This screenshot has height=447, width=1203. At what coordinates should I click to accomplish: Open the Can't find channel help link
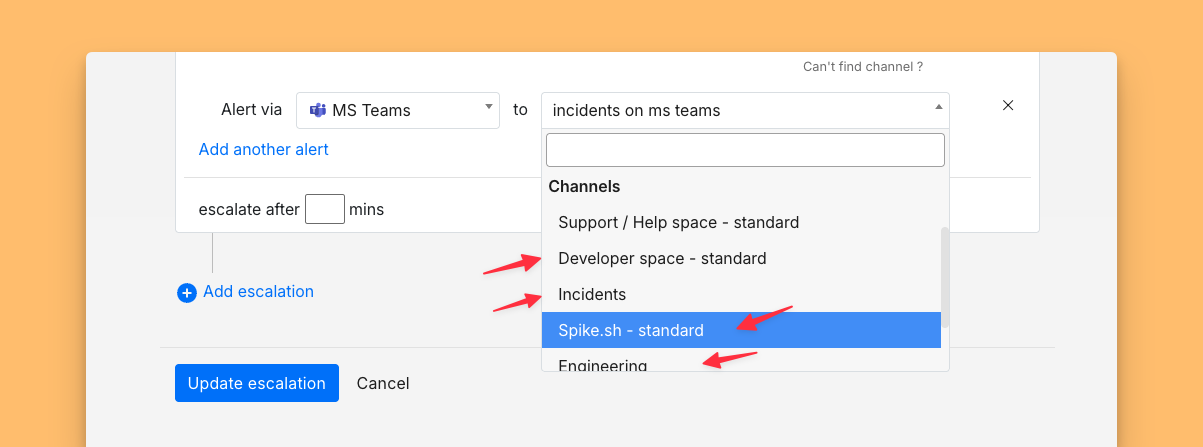tap(863, 67)
